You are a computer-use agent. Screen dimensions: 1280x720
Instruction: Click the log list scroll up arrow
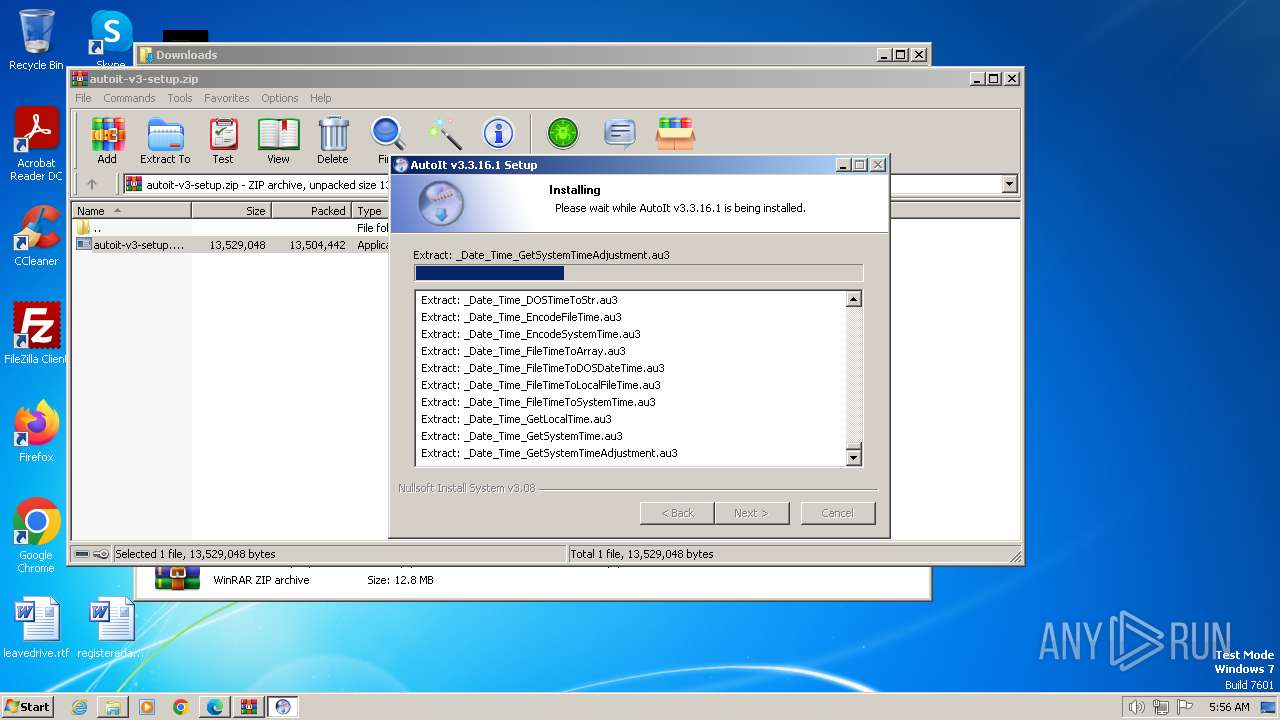point(853,299)
